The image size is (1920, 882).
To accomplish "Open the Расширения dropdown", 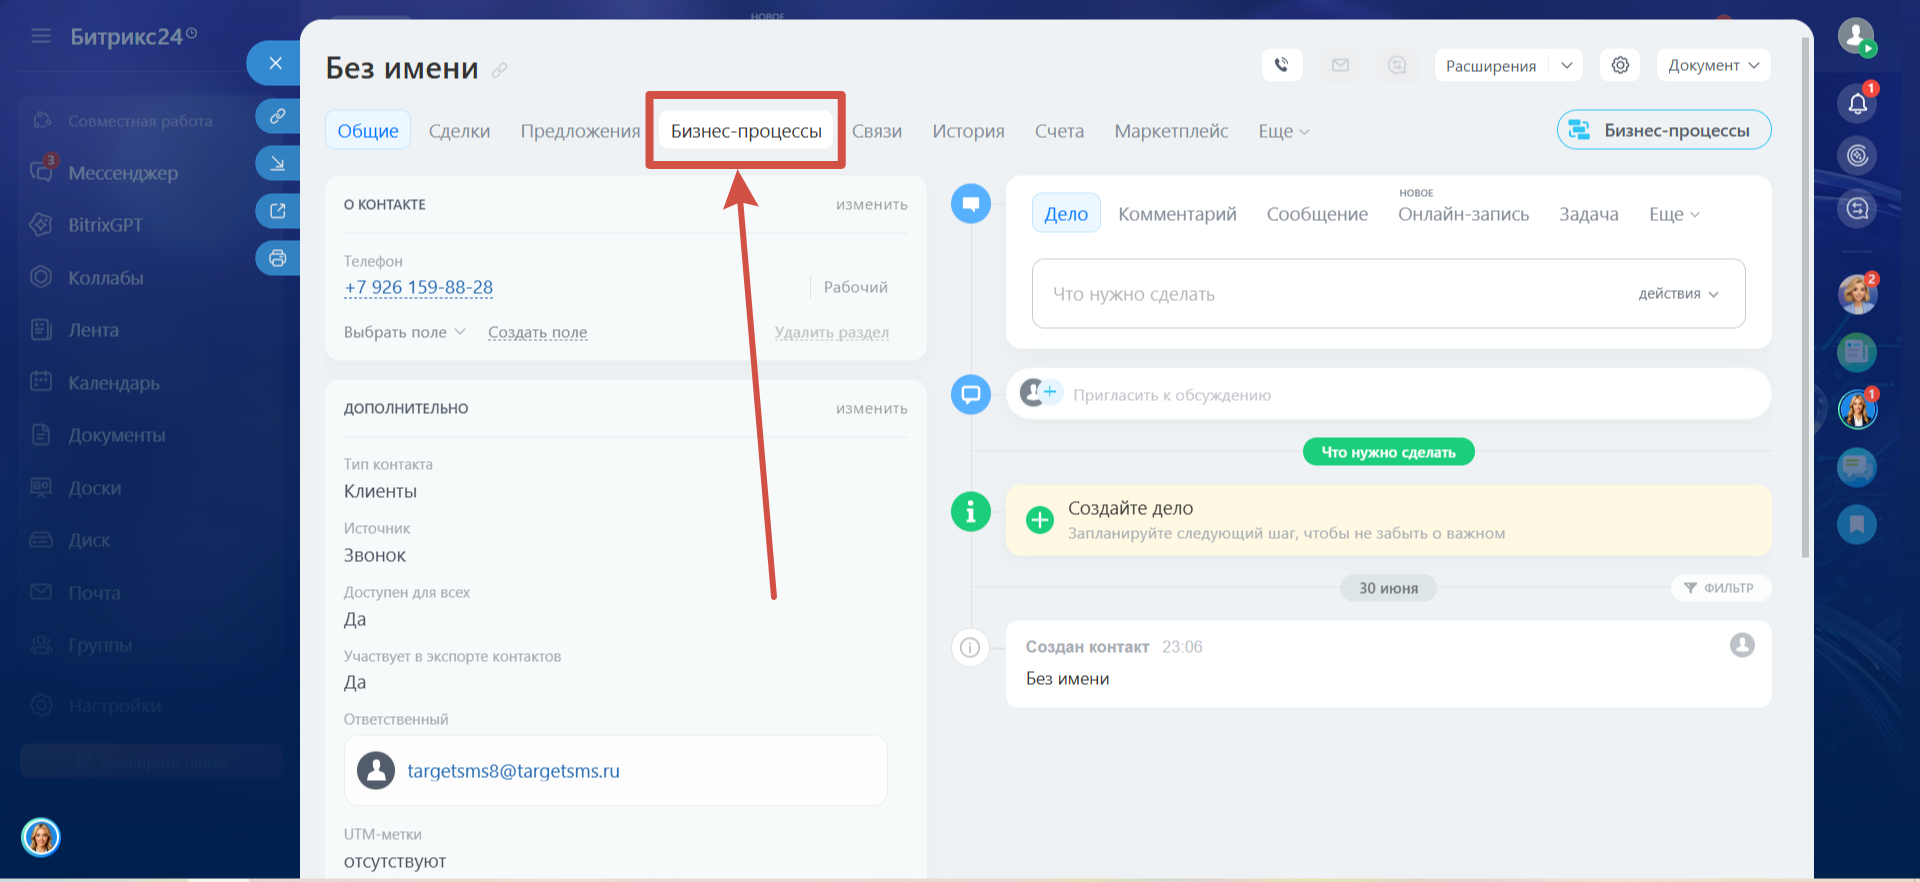I will click(1508, 65).
